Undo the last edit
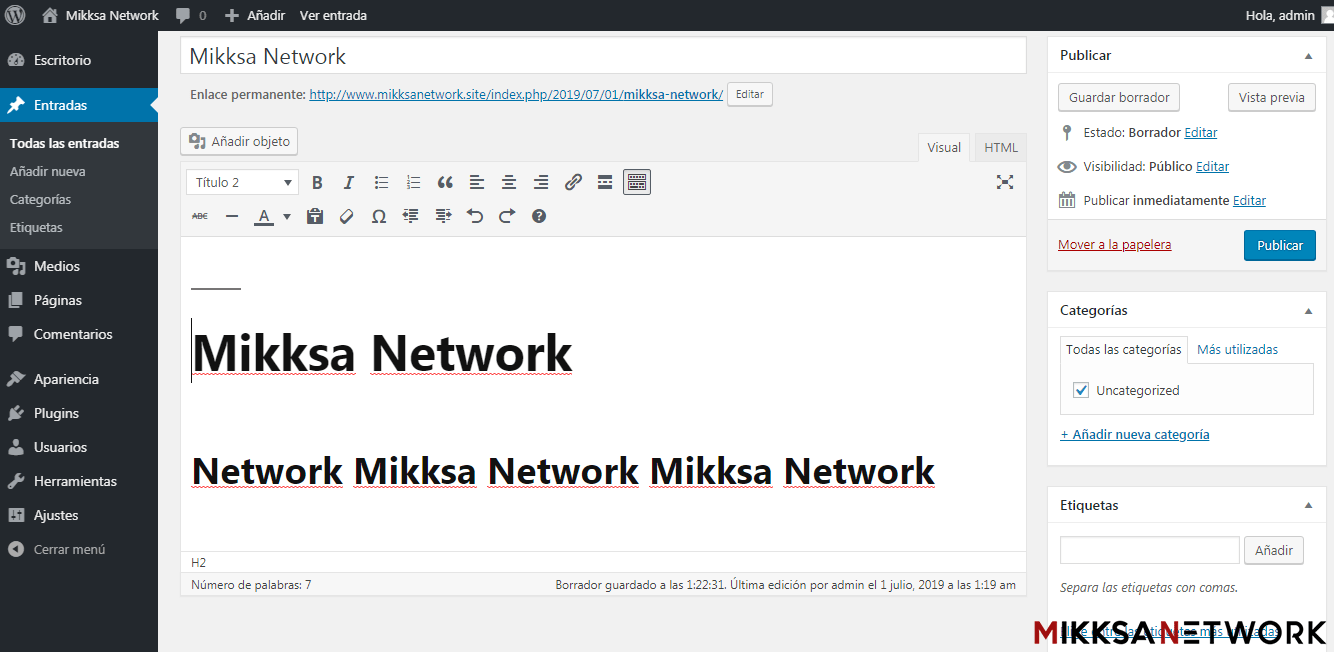 (x=475, y=216)
